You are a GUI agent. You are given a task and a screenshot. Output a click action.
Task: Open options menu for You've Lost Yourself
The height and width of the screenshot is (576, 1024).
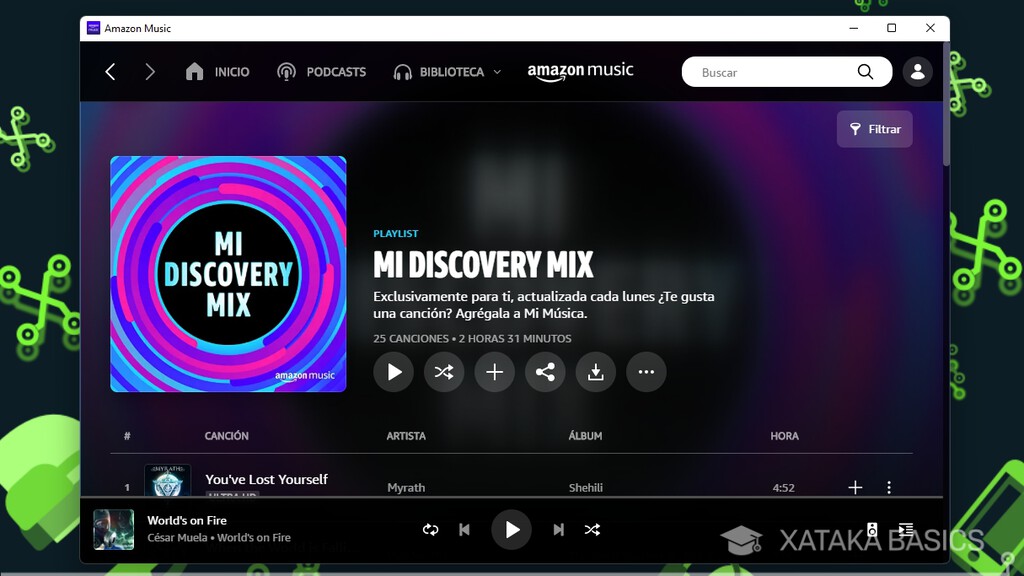pyautogui.click(x=889, y=487)
